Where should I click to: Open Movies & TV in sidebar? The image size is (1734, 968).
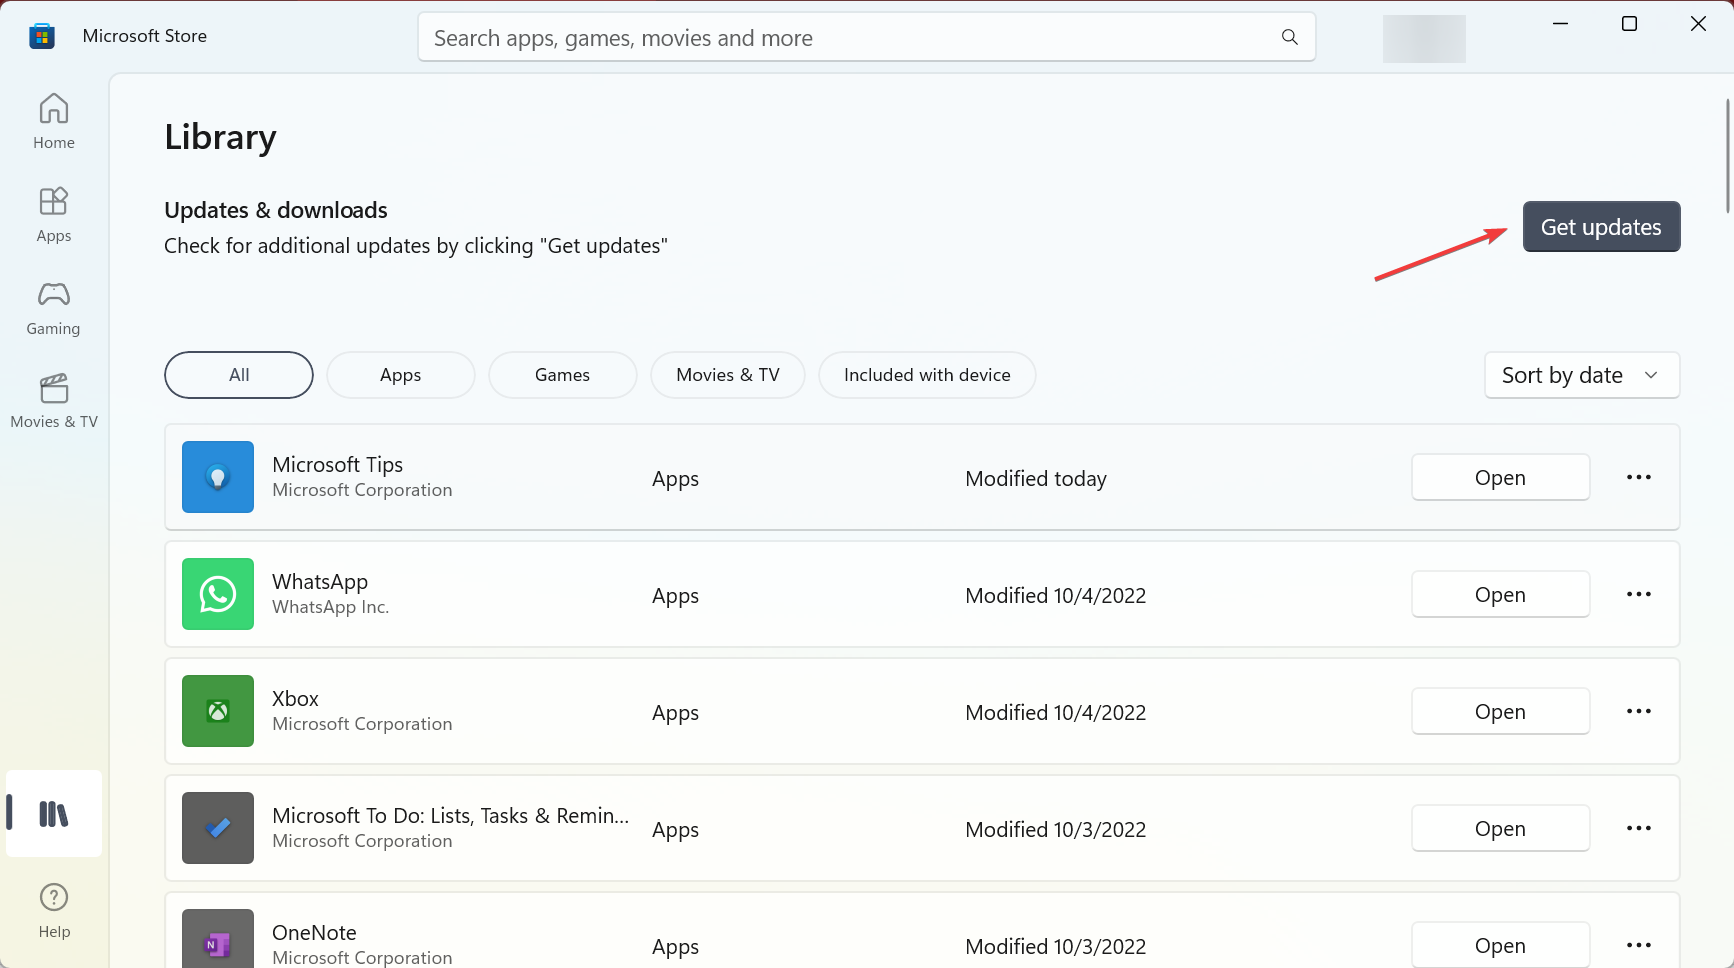pos(54,401)
